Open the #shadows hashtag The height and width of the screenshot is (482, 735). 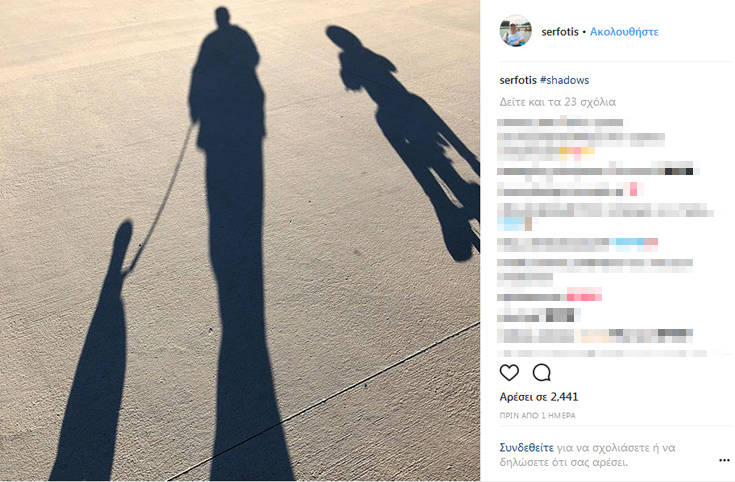point(564,80)
